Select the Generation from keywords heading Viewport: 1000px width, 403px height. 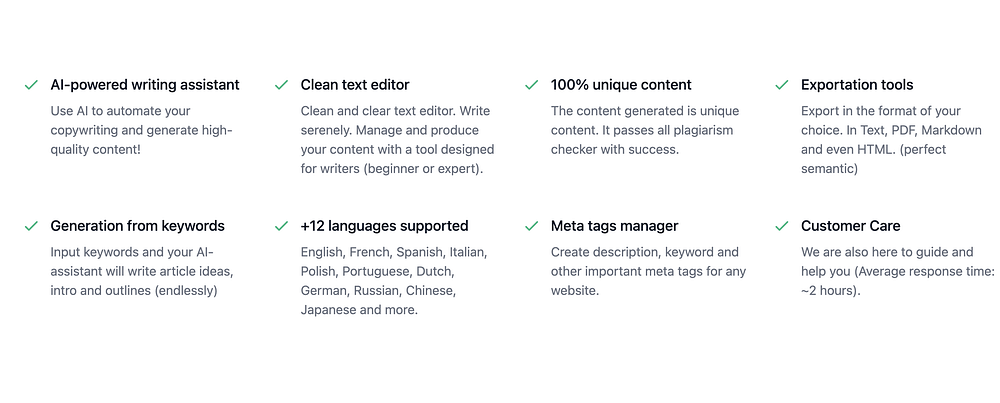[138, 226]
